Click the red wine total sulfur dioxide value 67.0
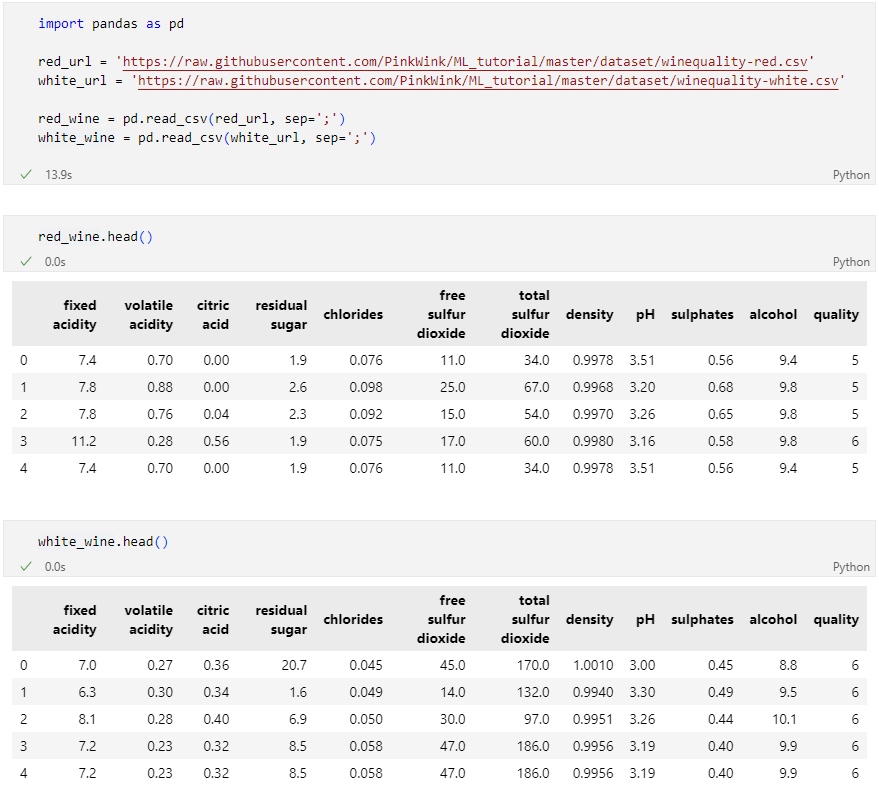The width and height of the screenshot is (879, 791). [x=536, y=387]
